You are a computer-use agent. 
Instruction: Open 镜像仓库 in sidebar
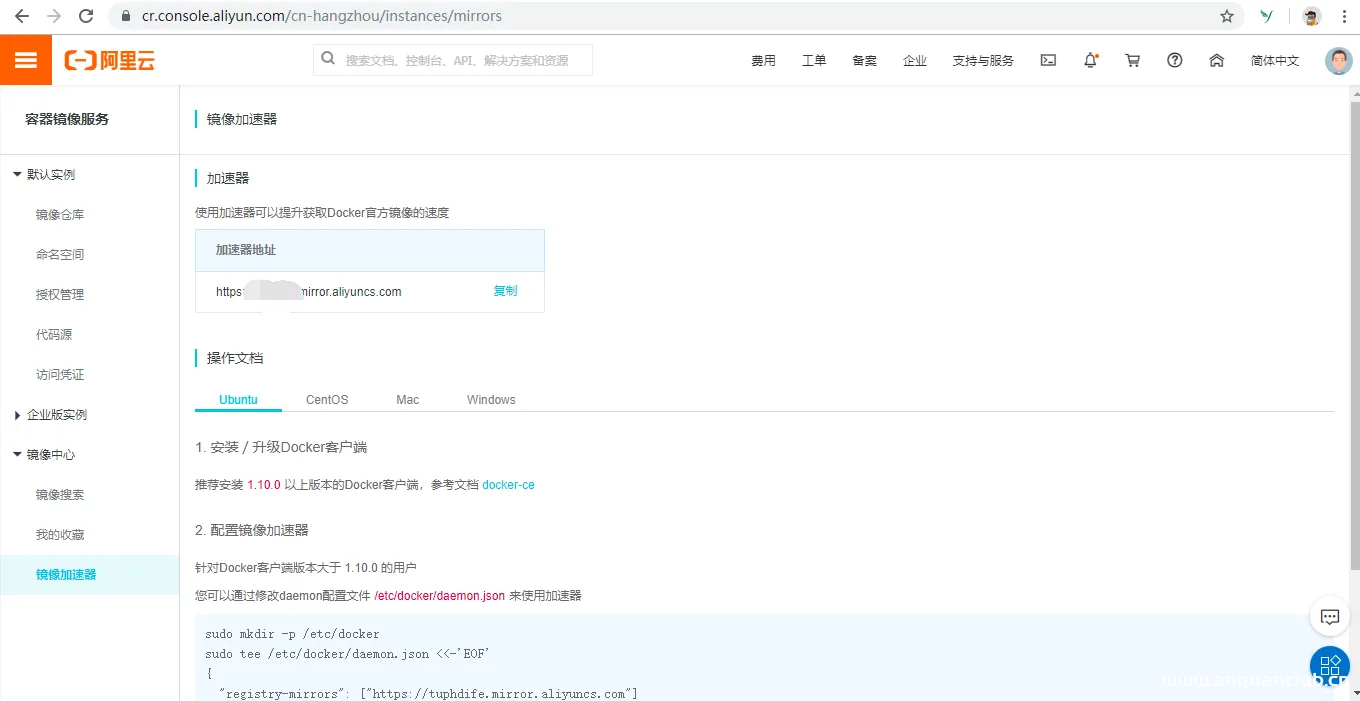pos(60,214)
